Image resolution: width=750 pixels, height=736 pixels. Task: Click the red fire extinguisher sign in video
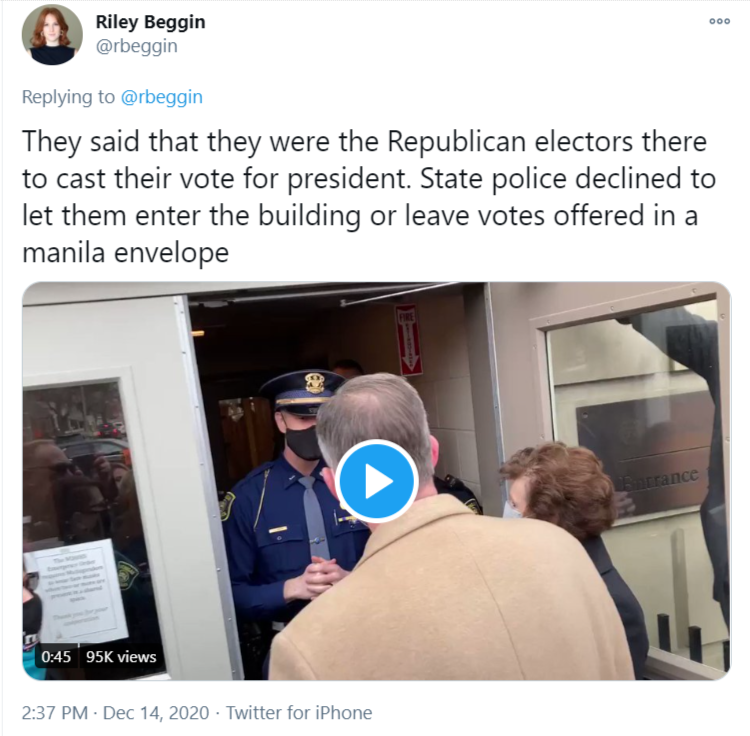click(x=408, y=340)
